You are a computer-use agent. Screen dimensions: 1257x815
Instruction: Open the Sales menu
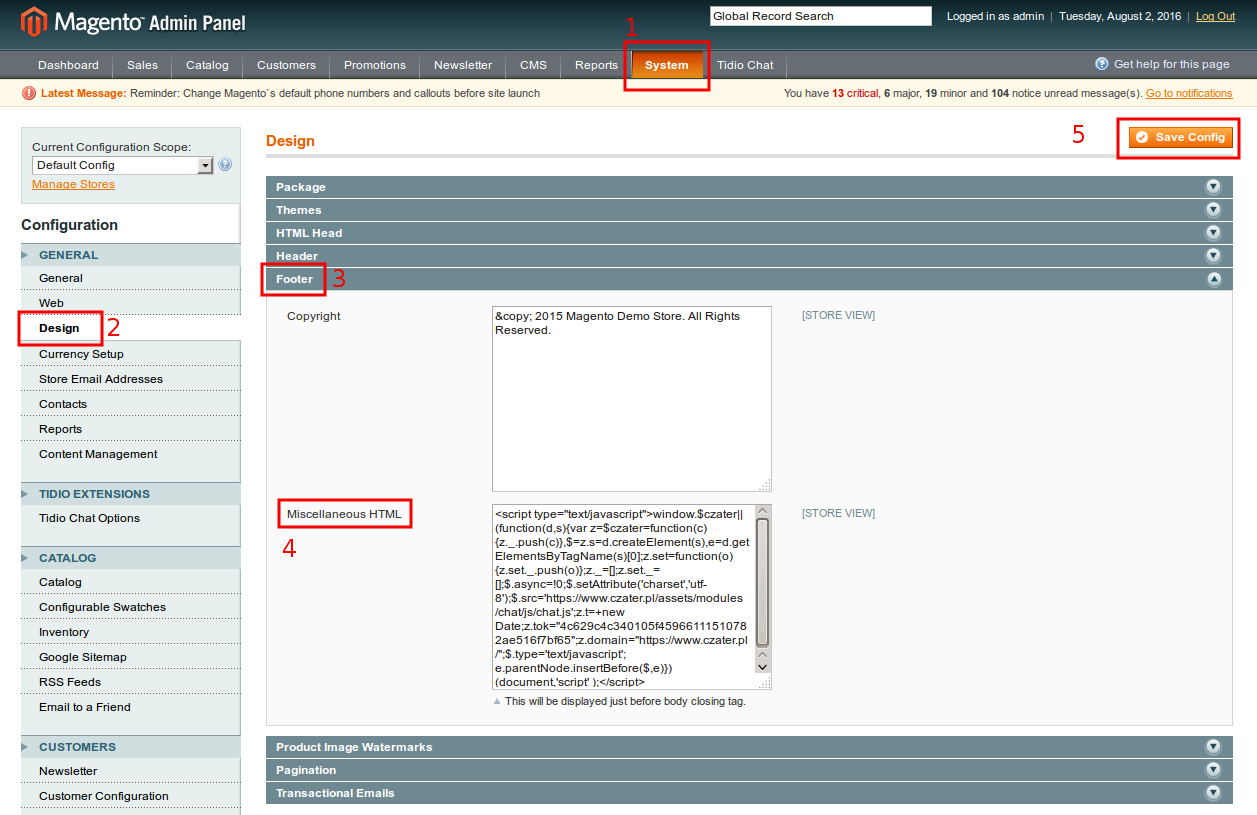tap(142, 65)
